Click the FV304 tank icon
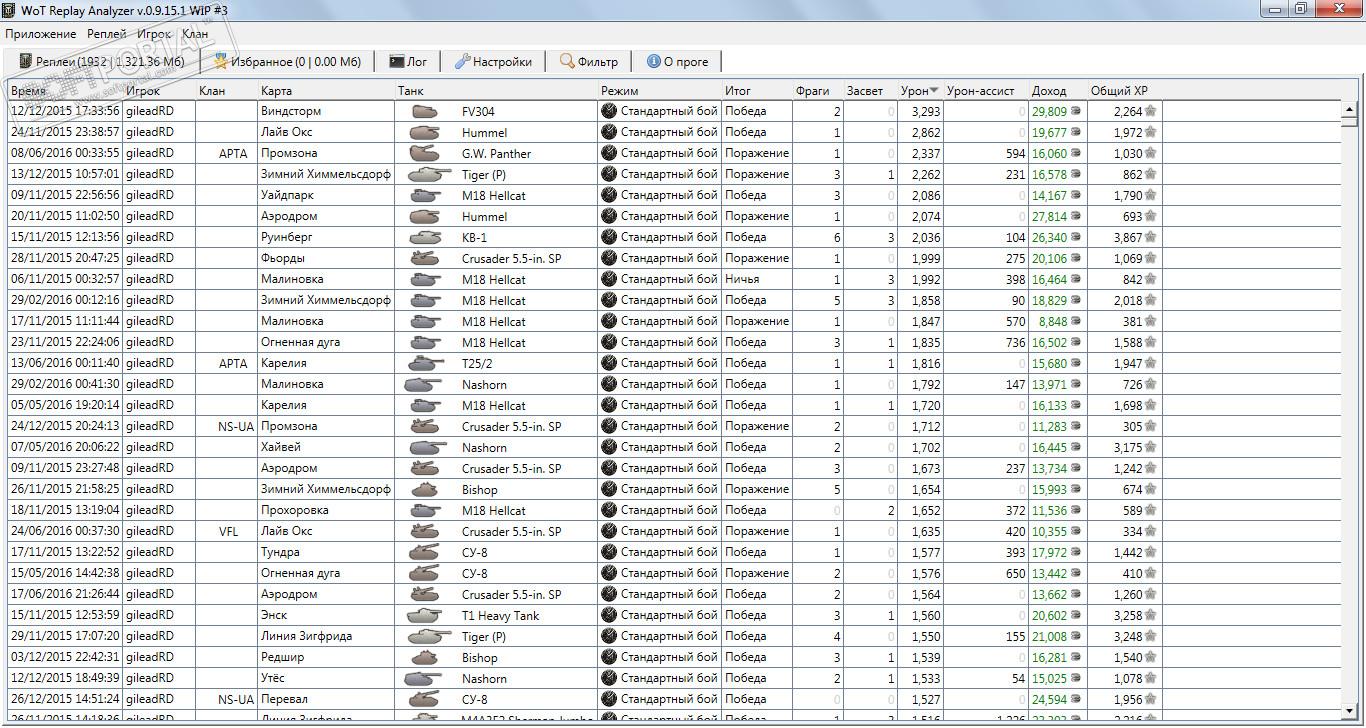The height and width of the screenshot is (728, 1366). 425,112
